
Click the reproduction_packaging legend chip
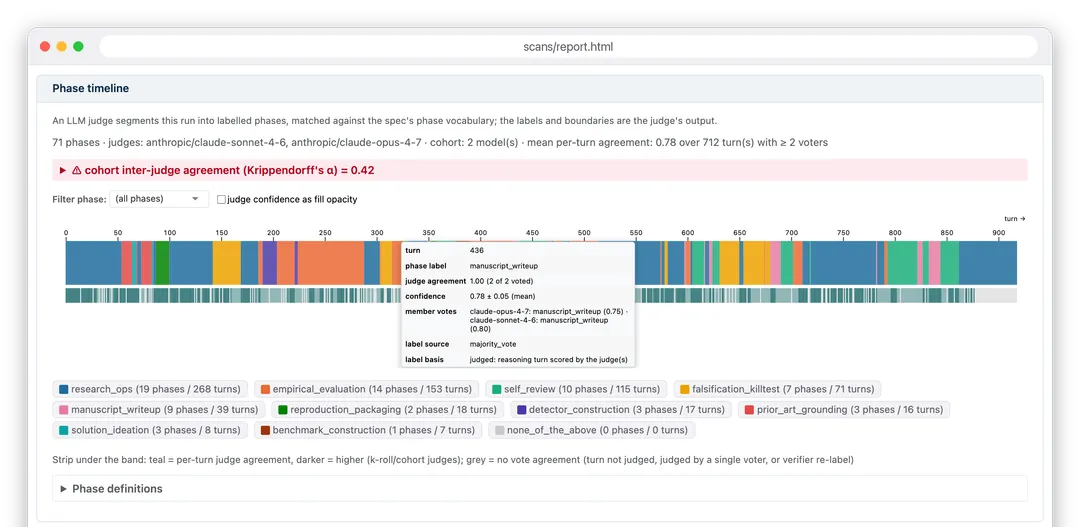pos(387,410)
